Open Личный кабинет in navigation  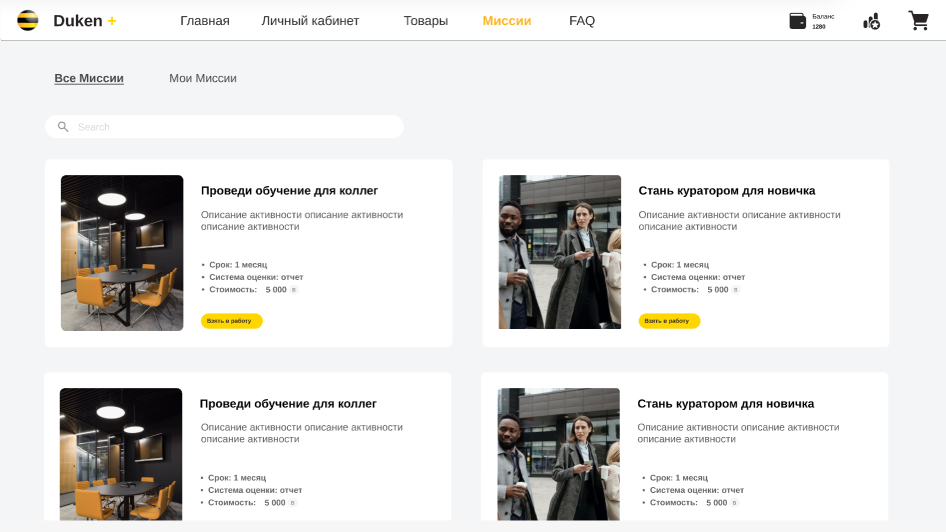(x=310, y=21)
